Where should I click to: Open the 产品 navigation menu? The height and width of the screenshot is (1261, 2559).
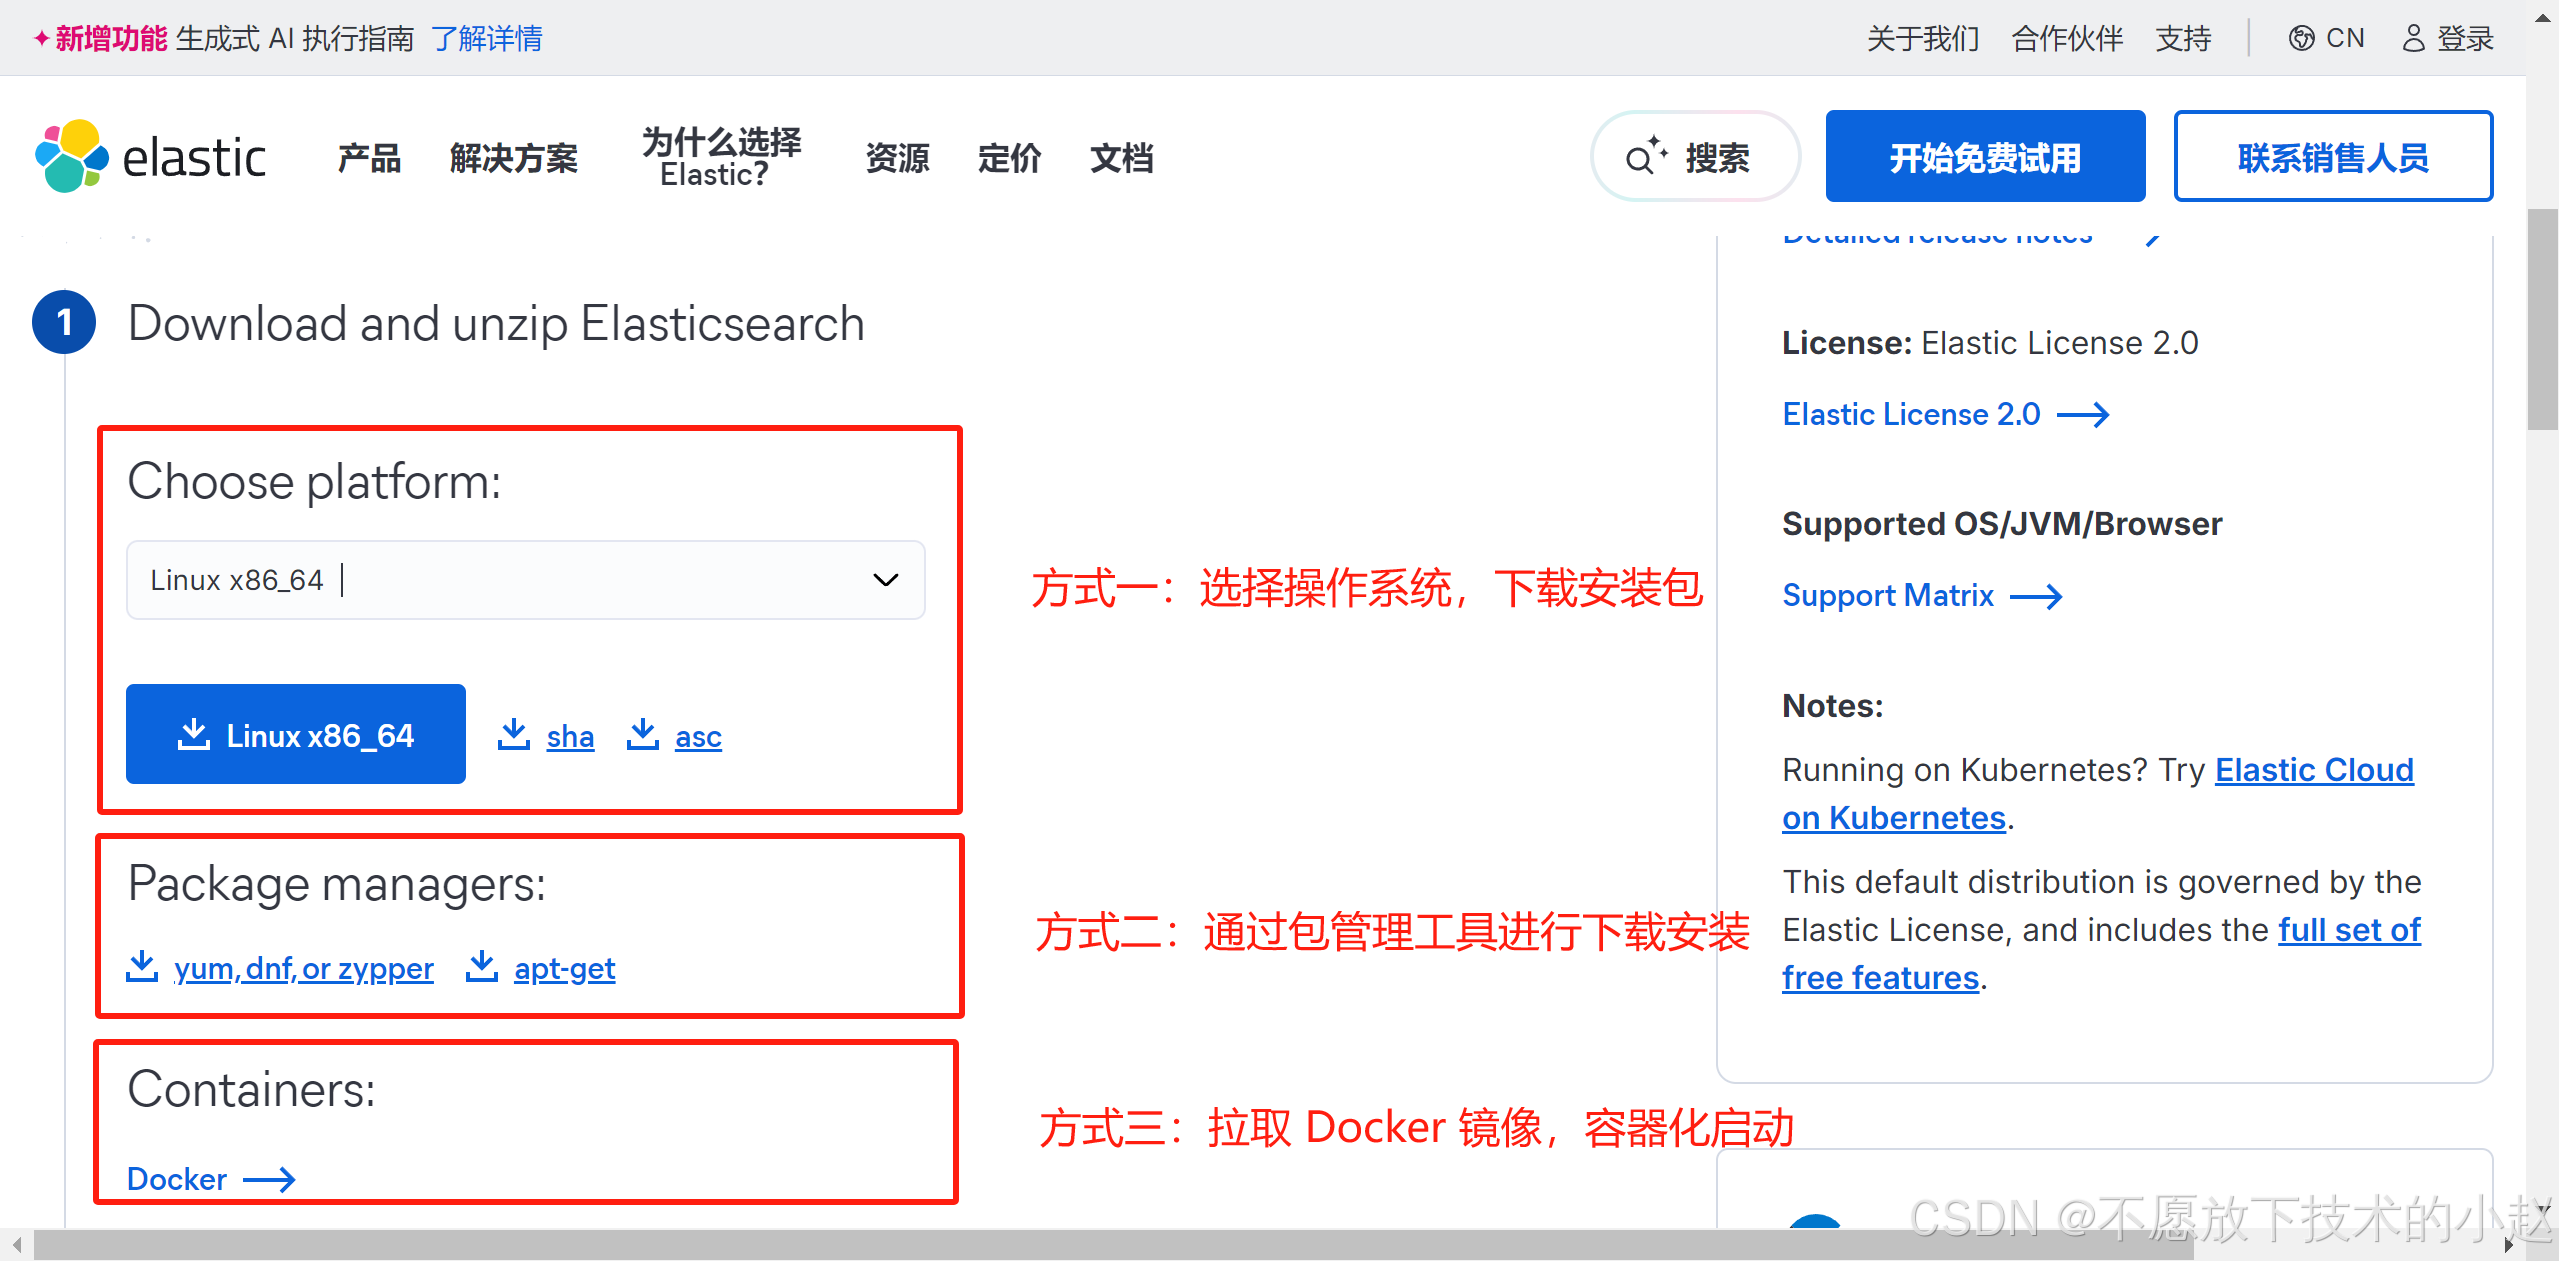point(369,158)
